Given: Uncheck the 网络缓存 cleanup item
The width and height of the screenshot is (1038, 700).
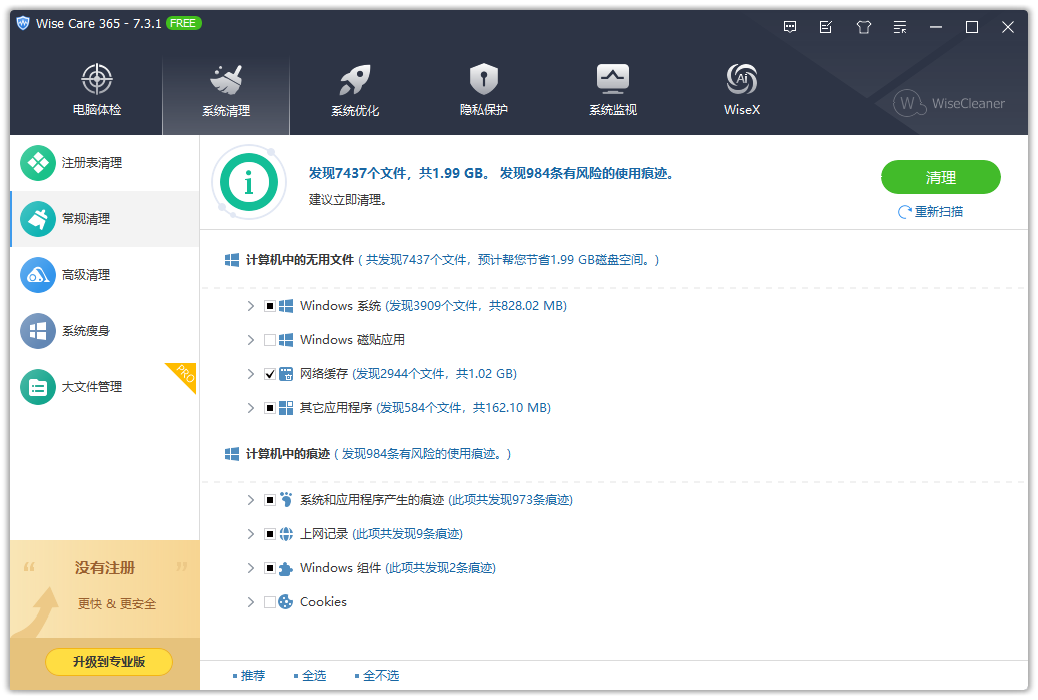Looking at the screenshot, I should [x=271, y=374].
